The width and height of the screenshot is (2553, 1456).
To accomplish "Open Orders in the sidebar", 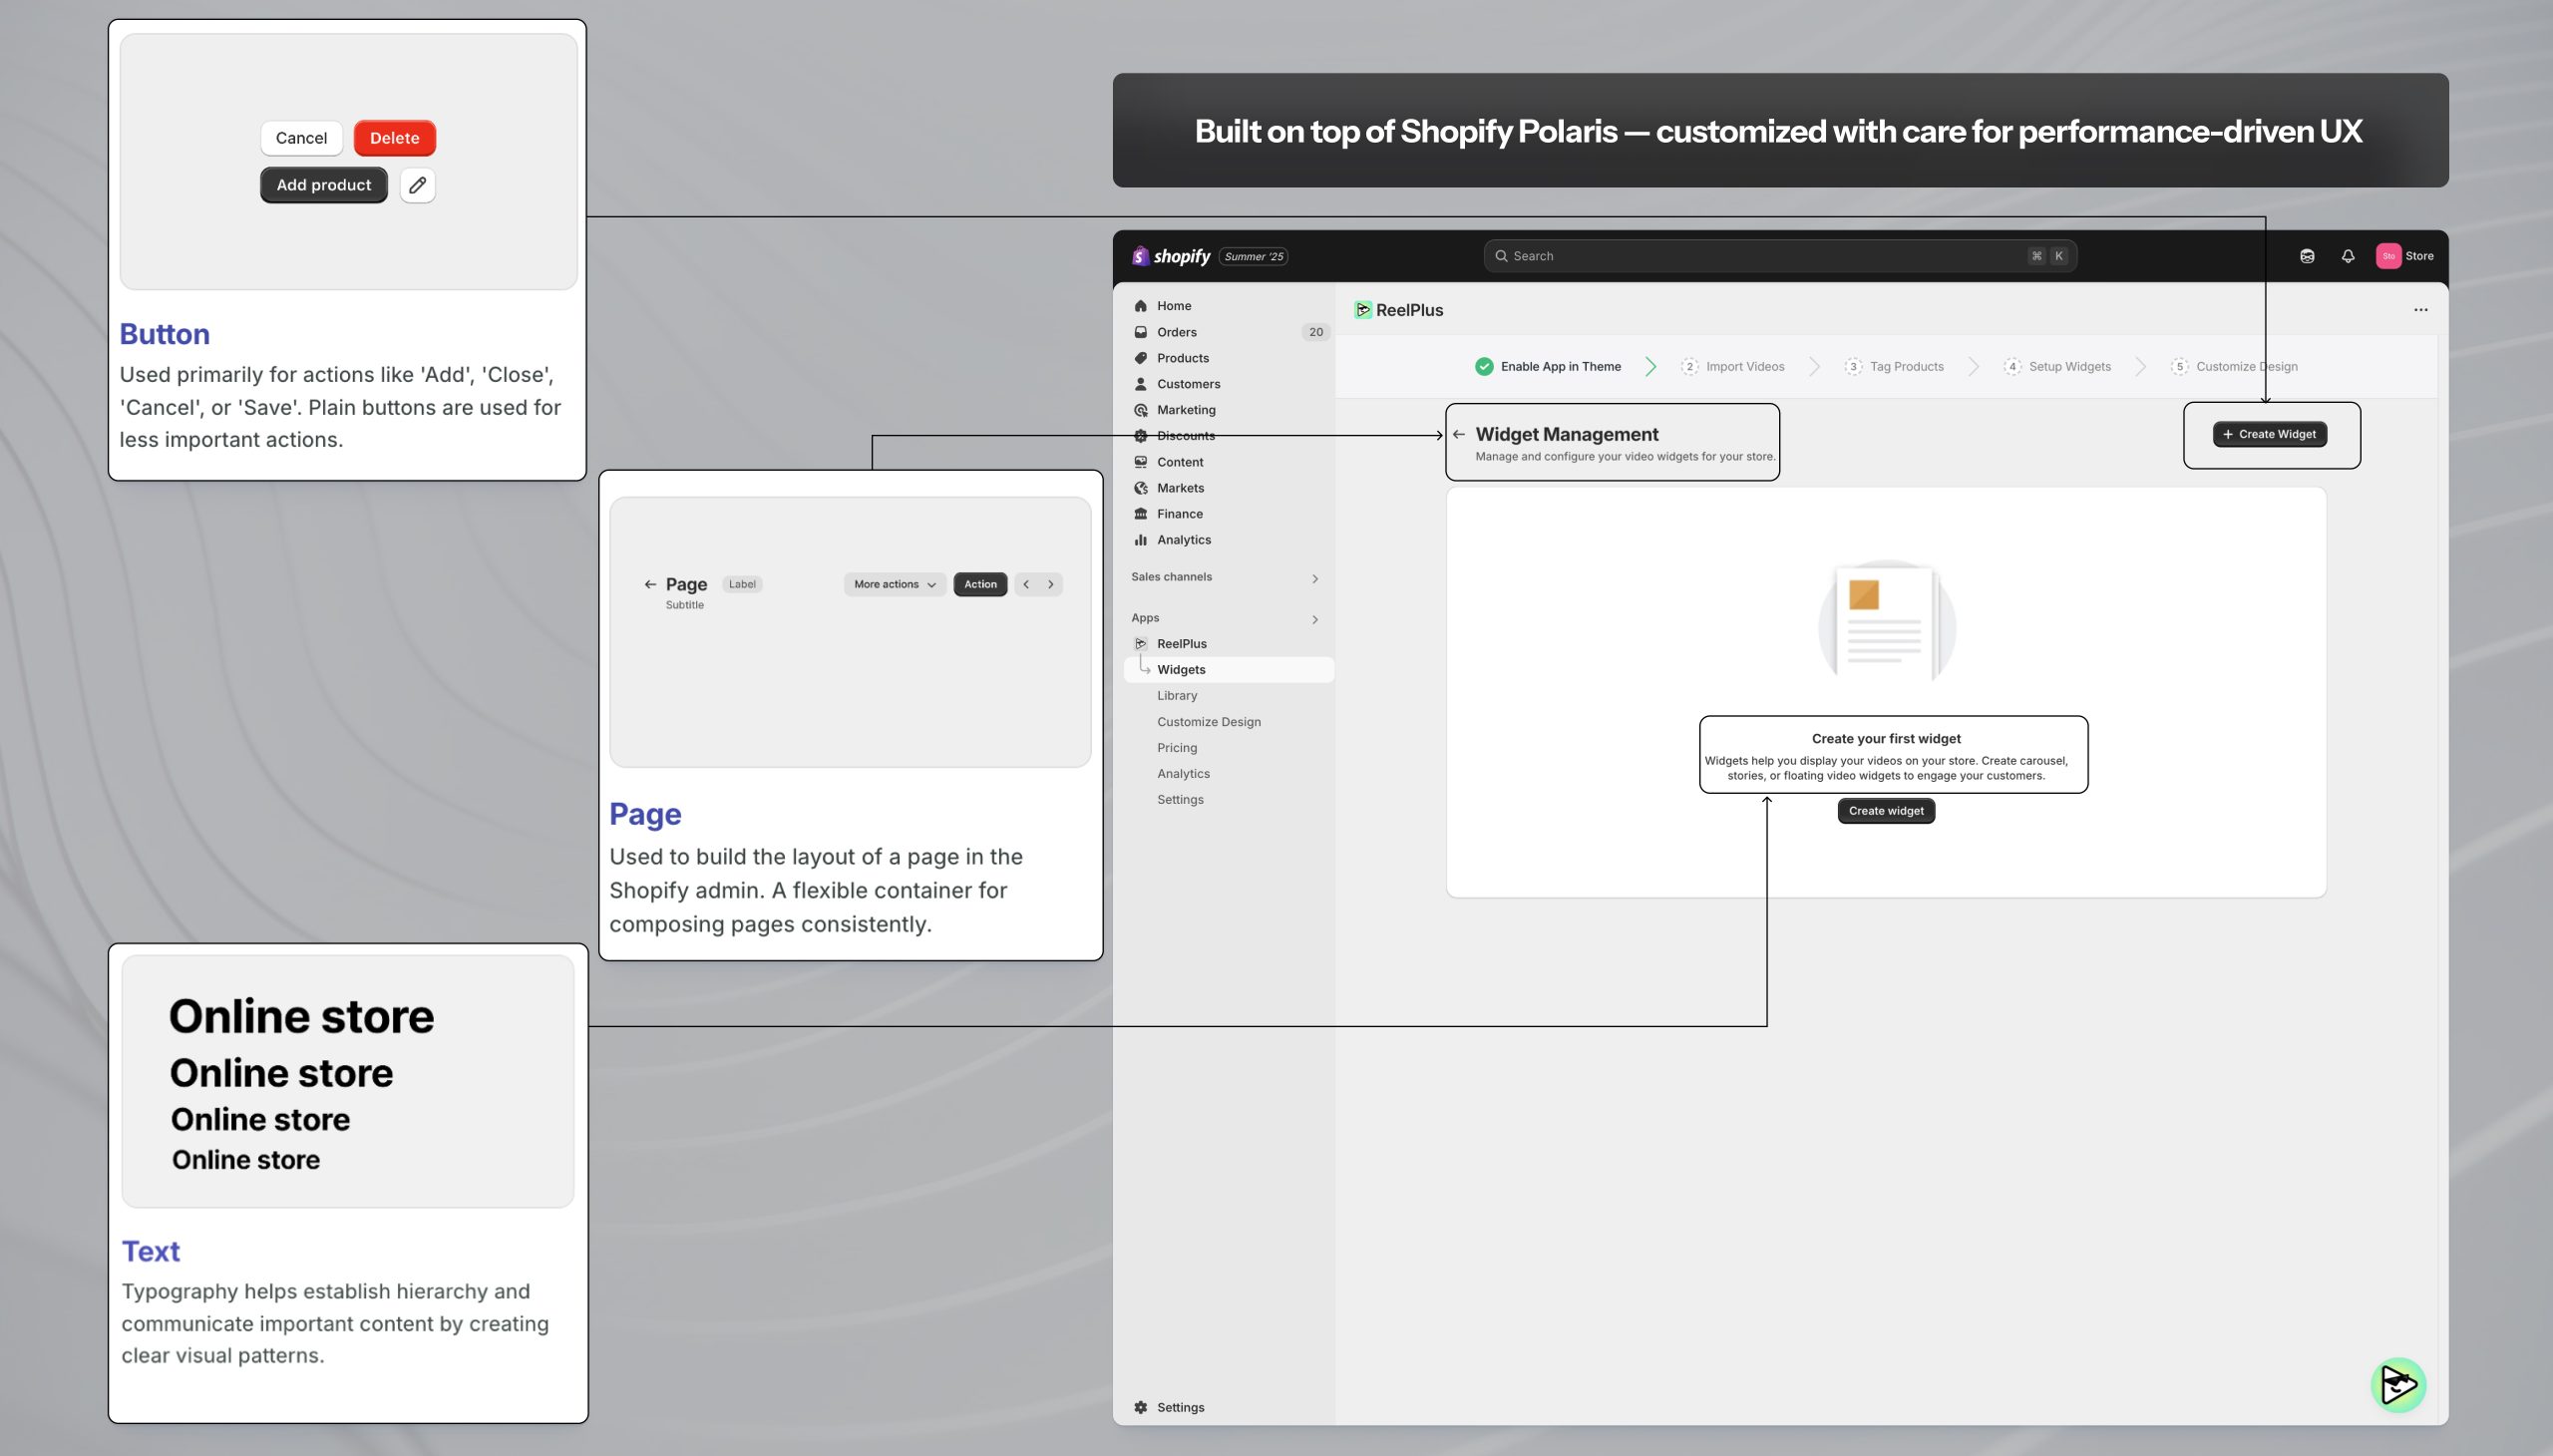I will [1176, 332].
